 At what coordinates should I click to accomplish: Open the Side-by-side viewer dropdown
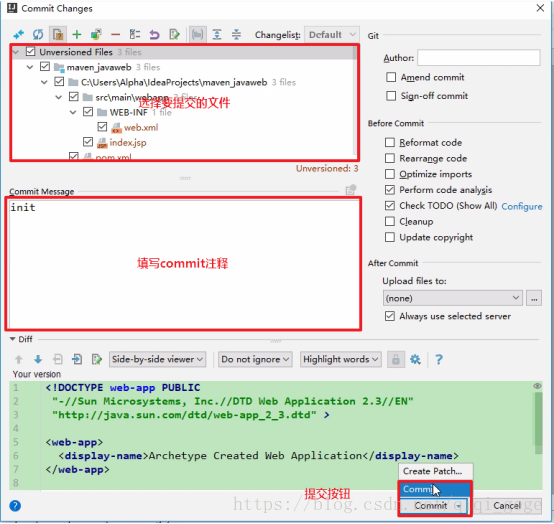[158, 360]
